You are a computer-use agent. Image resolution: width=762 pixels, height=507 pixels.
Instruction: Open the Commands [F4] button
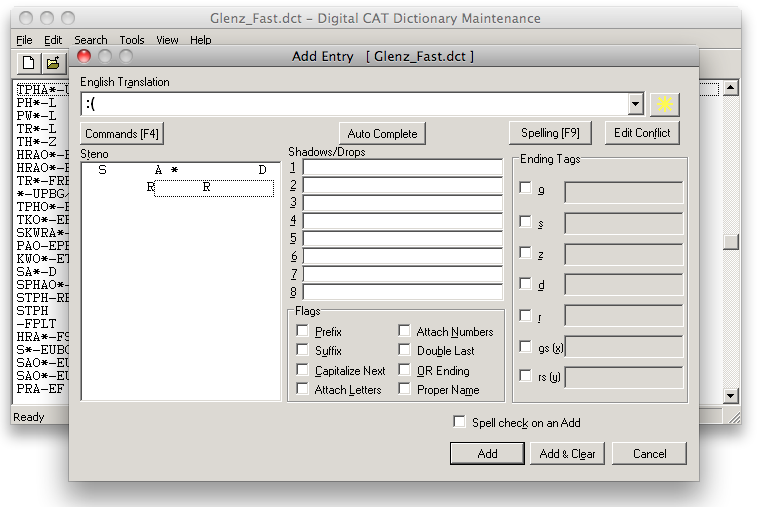[x=122, y=134]
